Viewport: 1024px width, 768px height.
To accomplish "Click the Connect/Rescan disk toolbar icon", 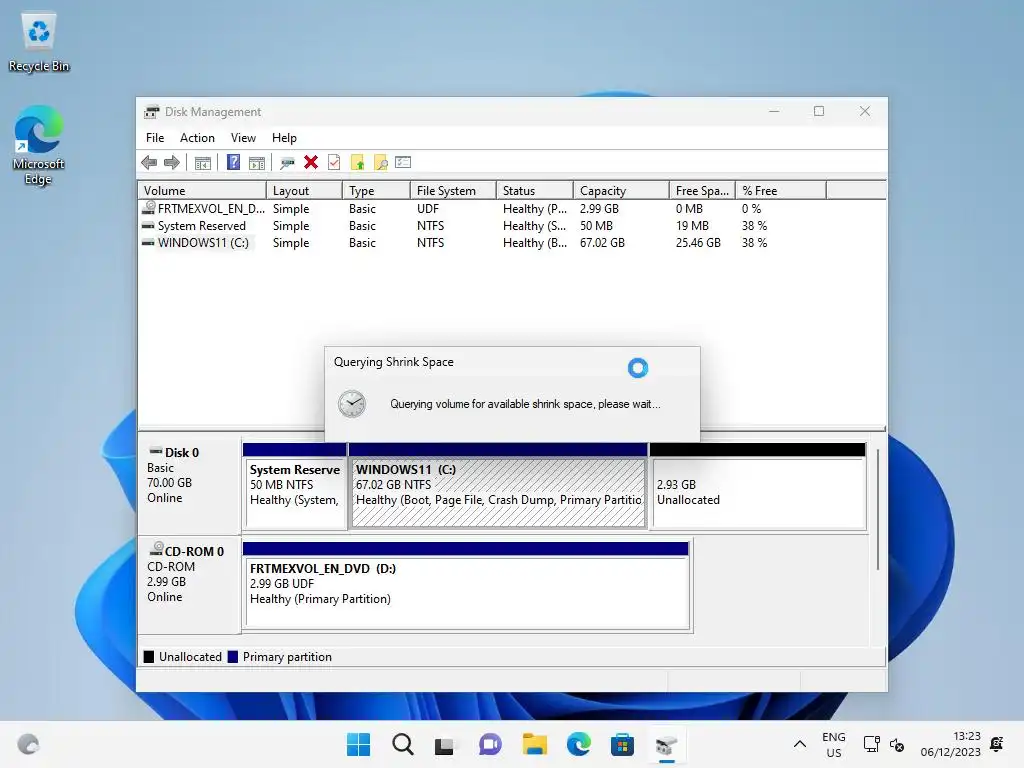I will point(287,163).
